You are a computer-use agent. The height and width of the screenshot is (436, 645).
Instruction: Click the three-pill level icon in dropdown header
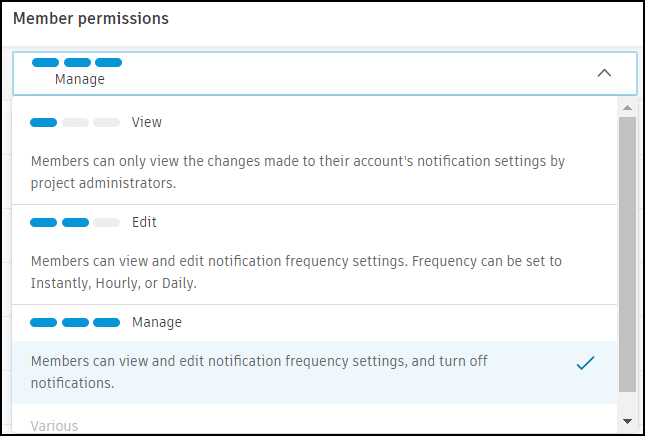point(77,63)
